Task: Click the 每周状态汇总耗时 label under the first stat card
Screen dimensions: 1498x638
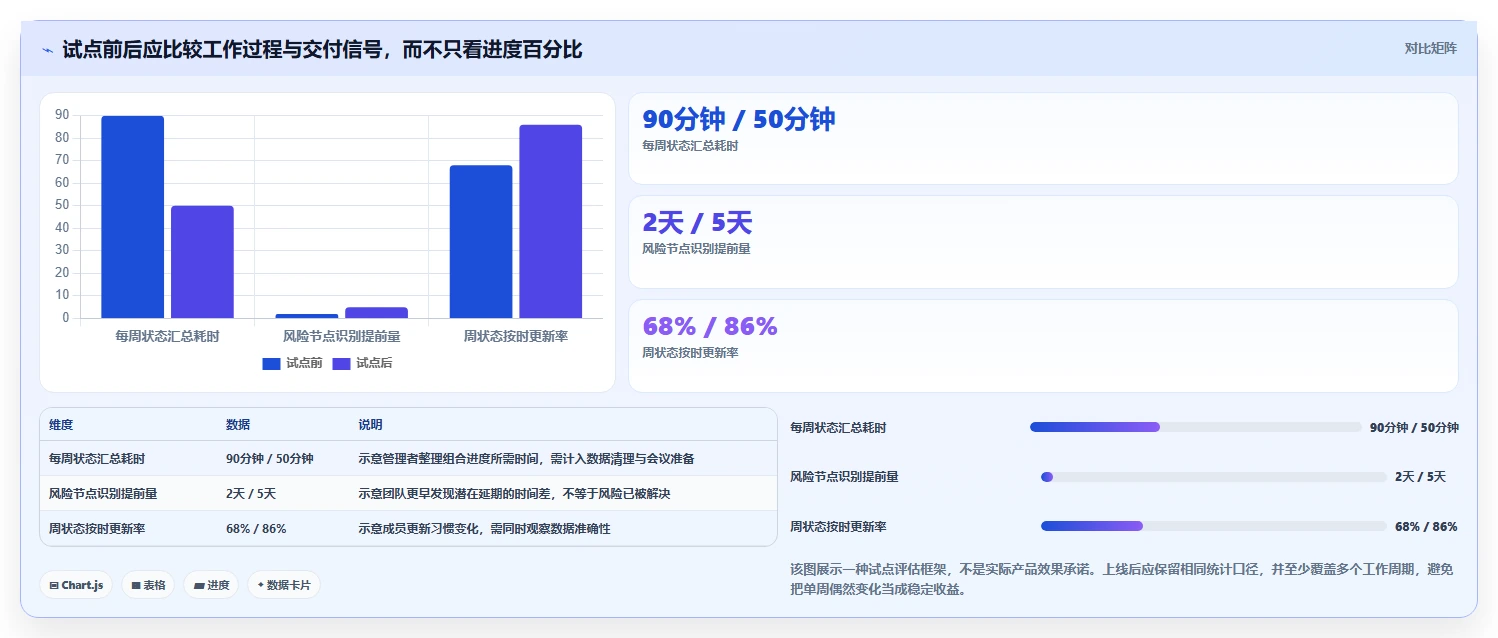Action: [x=690, y=146]
